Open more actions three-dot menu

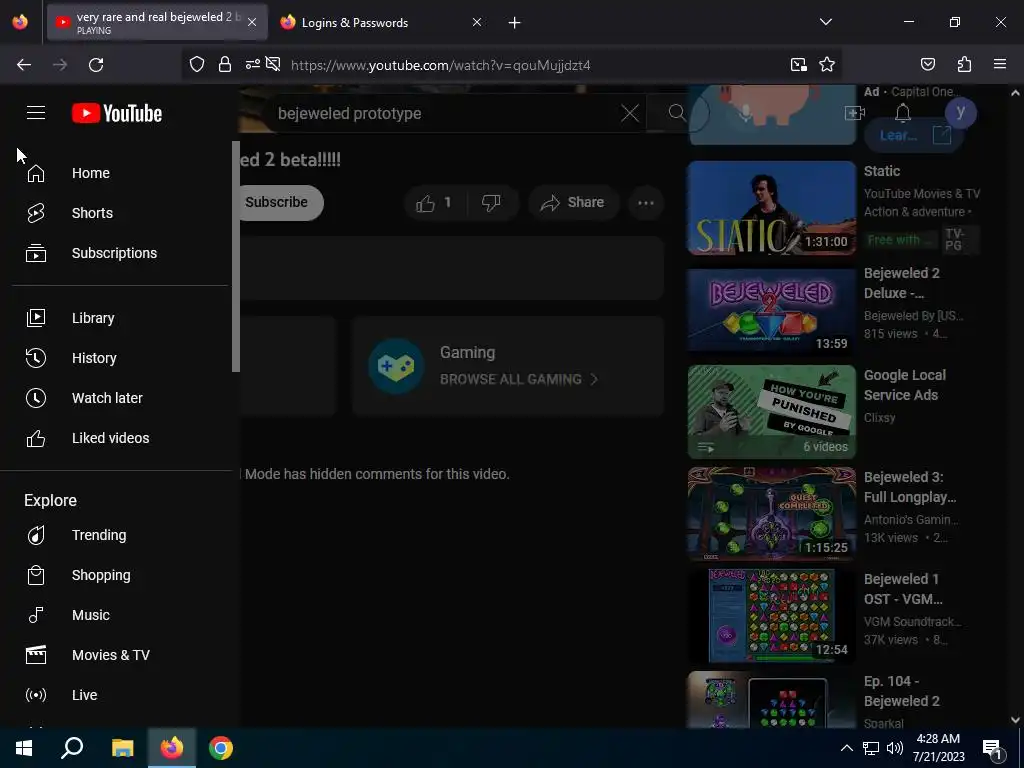(x=646, y=203)
